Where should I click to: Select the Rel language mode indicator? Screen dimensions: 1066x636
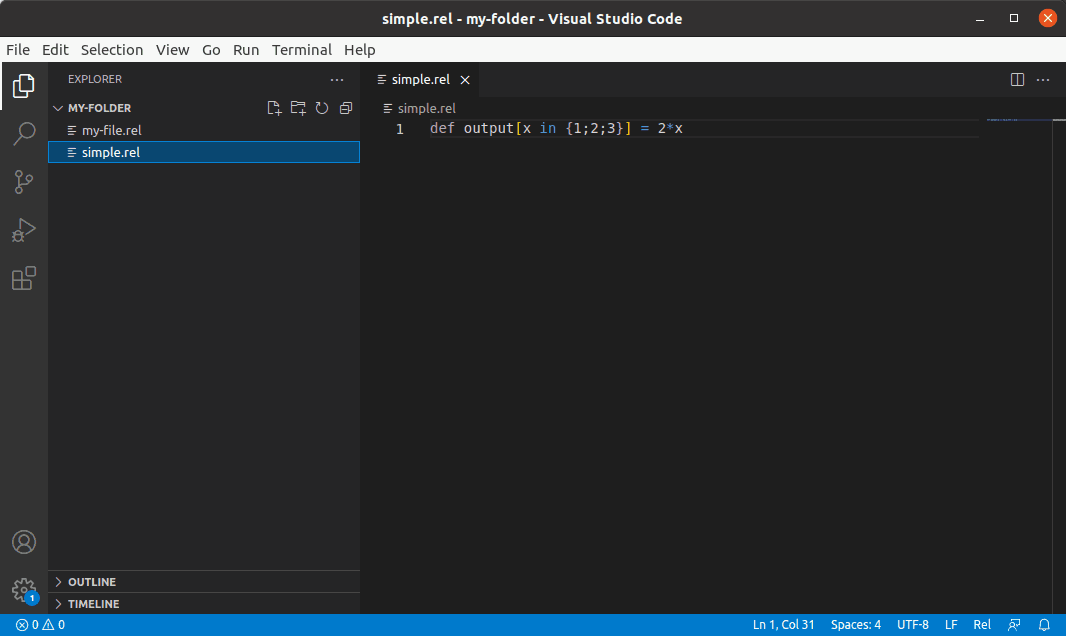(x=982, y=625)
